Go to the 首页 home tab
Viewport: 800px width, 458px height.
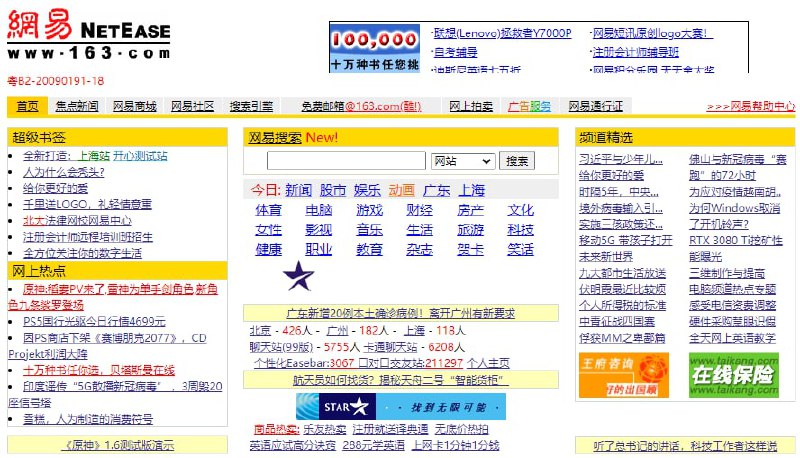click(28, 106)
